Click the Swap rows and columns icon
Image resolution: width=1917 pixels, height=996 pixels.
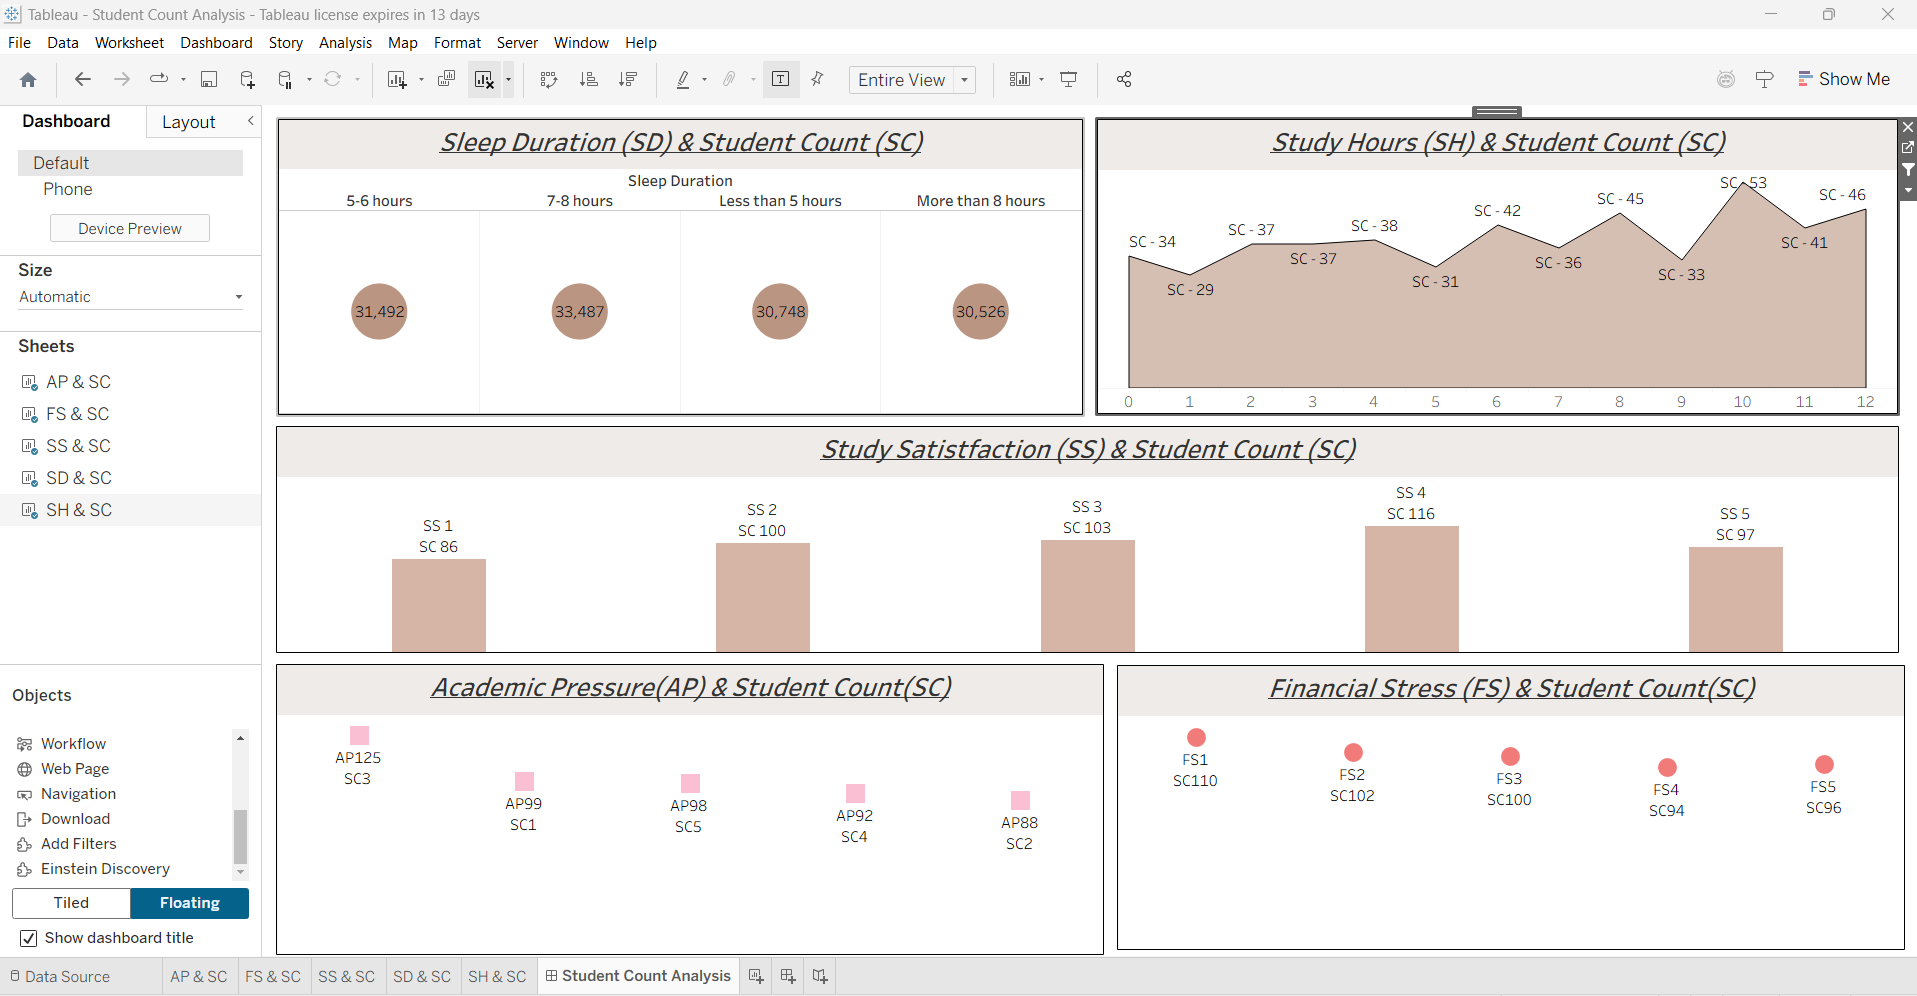[548, 80]
